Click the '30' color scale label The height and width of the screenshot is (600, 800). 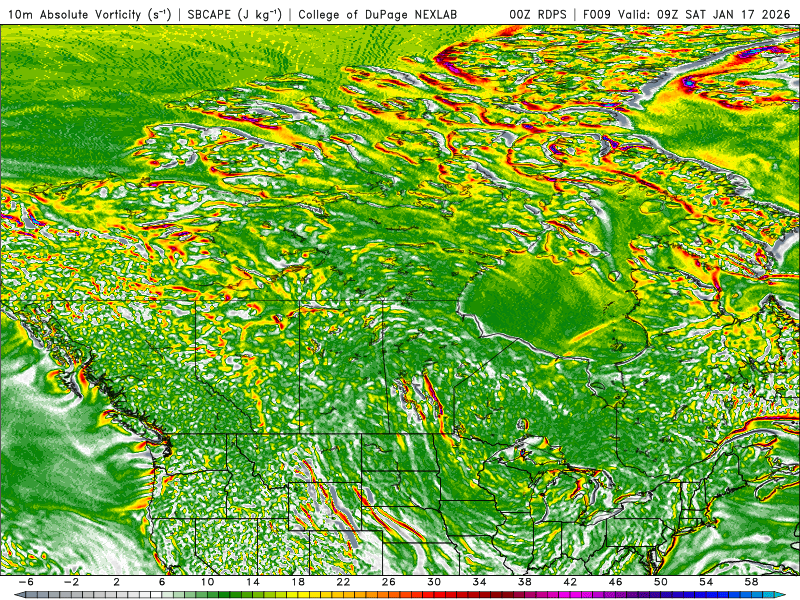[434, 582]
